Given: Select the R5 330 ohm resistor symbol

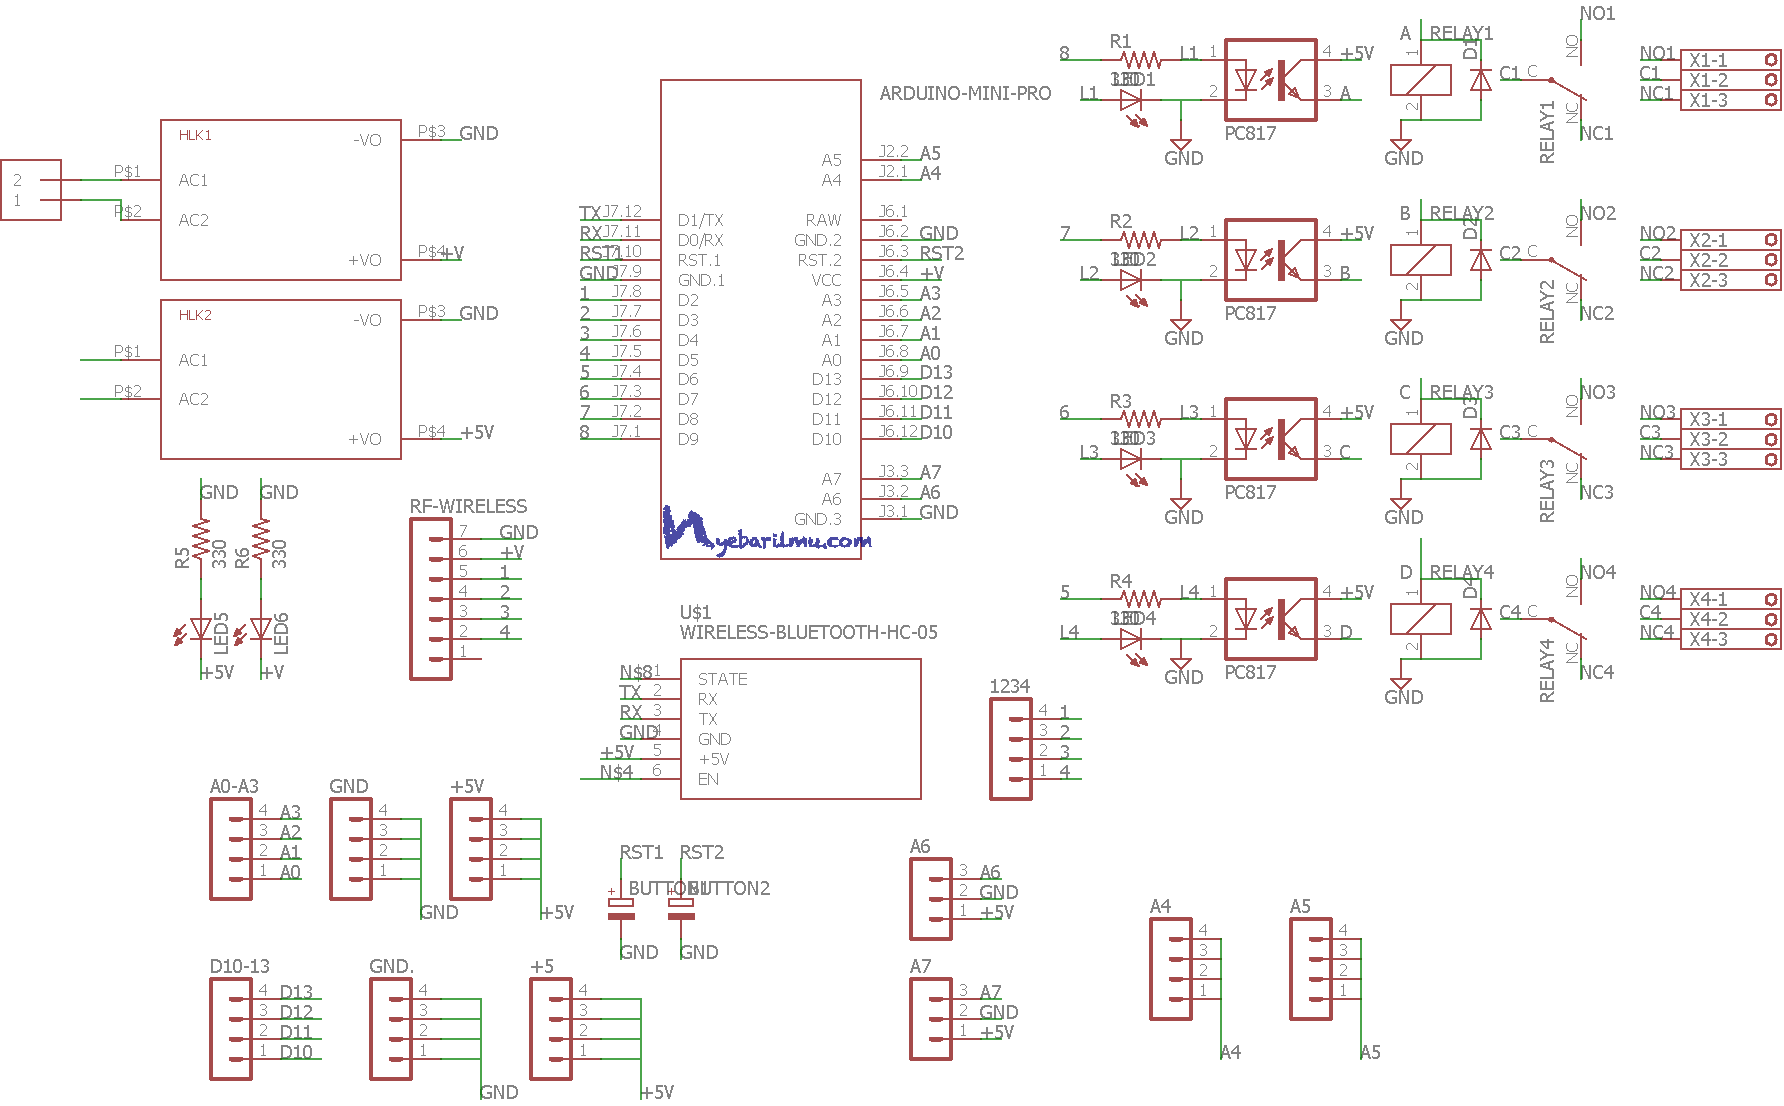Looking at the screenshot, I should pos(202,540).
